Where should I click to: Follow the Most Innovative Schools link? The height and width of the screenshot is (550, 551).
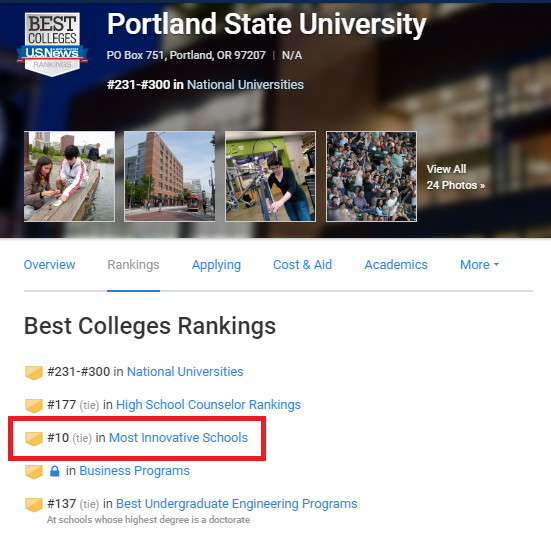click(x=179, y=438)
